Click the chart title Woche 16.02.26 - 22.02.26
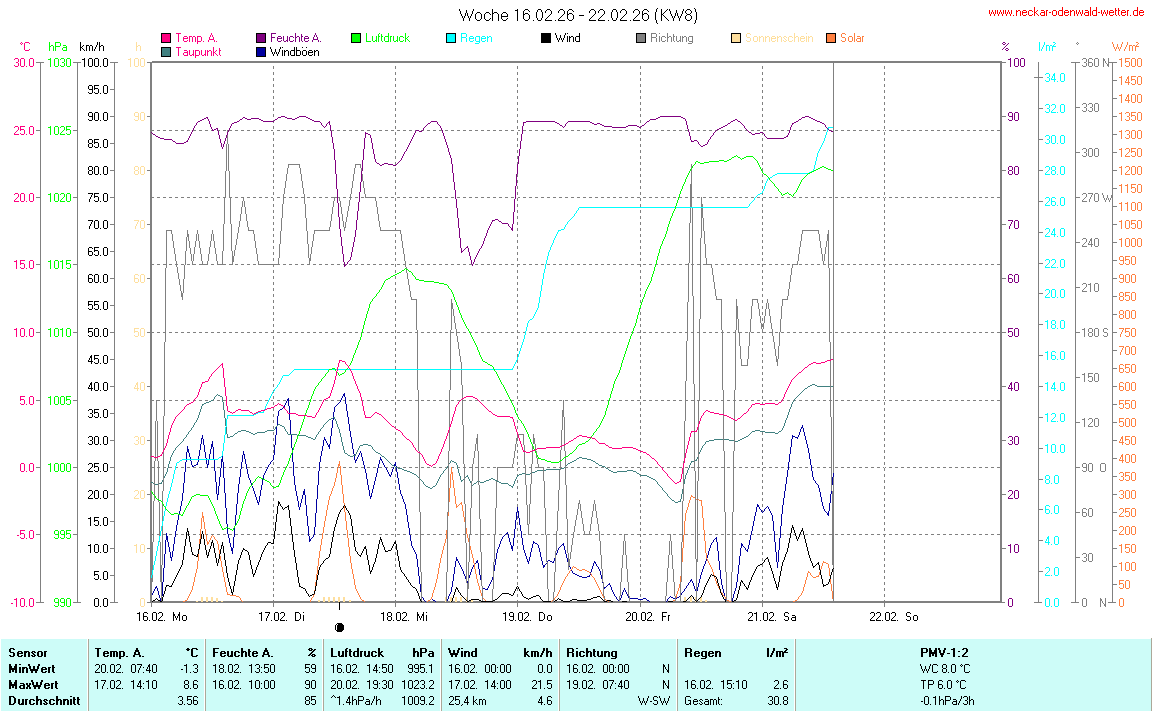The height and width of the screenshot is (711, 1152). (578, 15)
